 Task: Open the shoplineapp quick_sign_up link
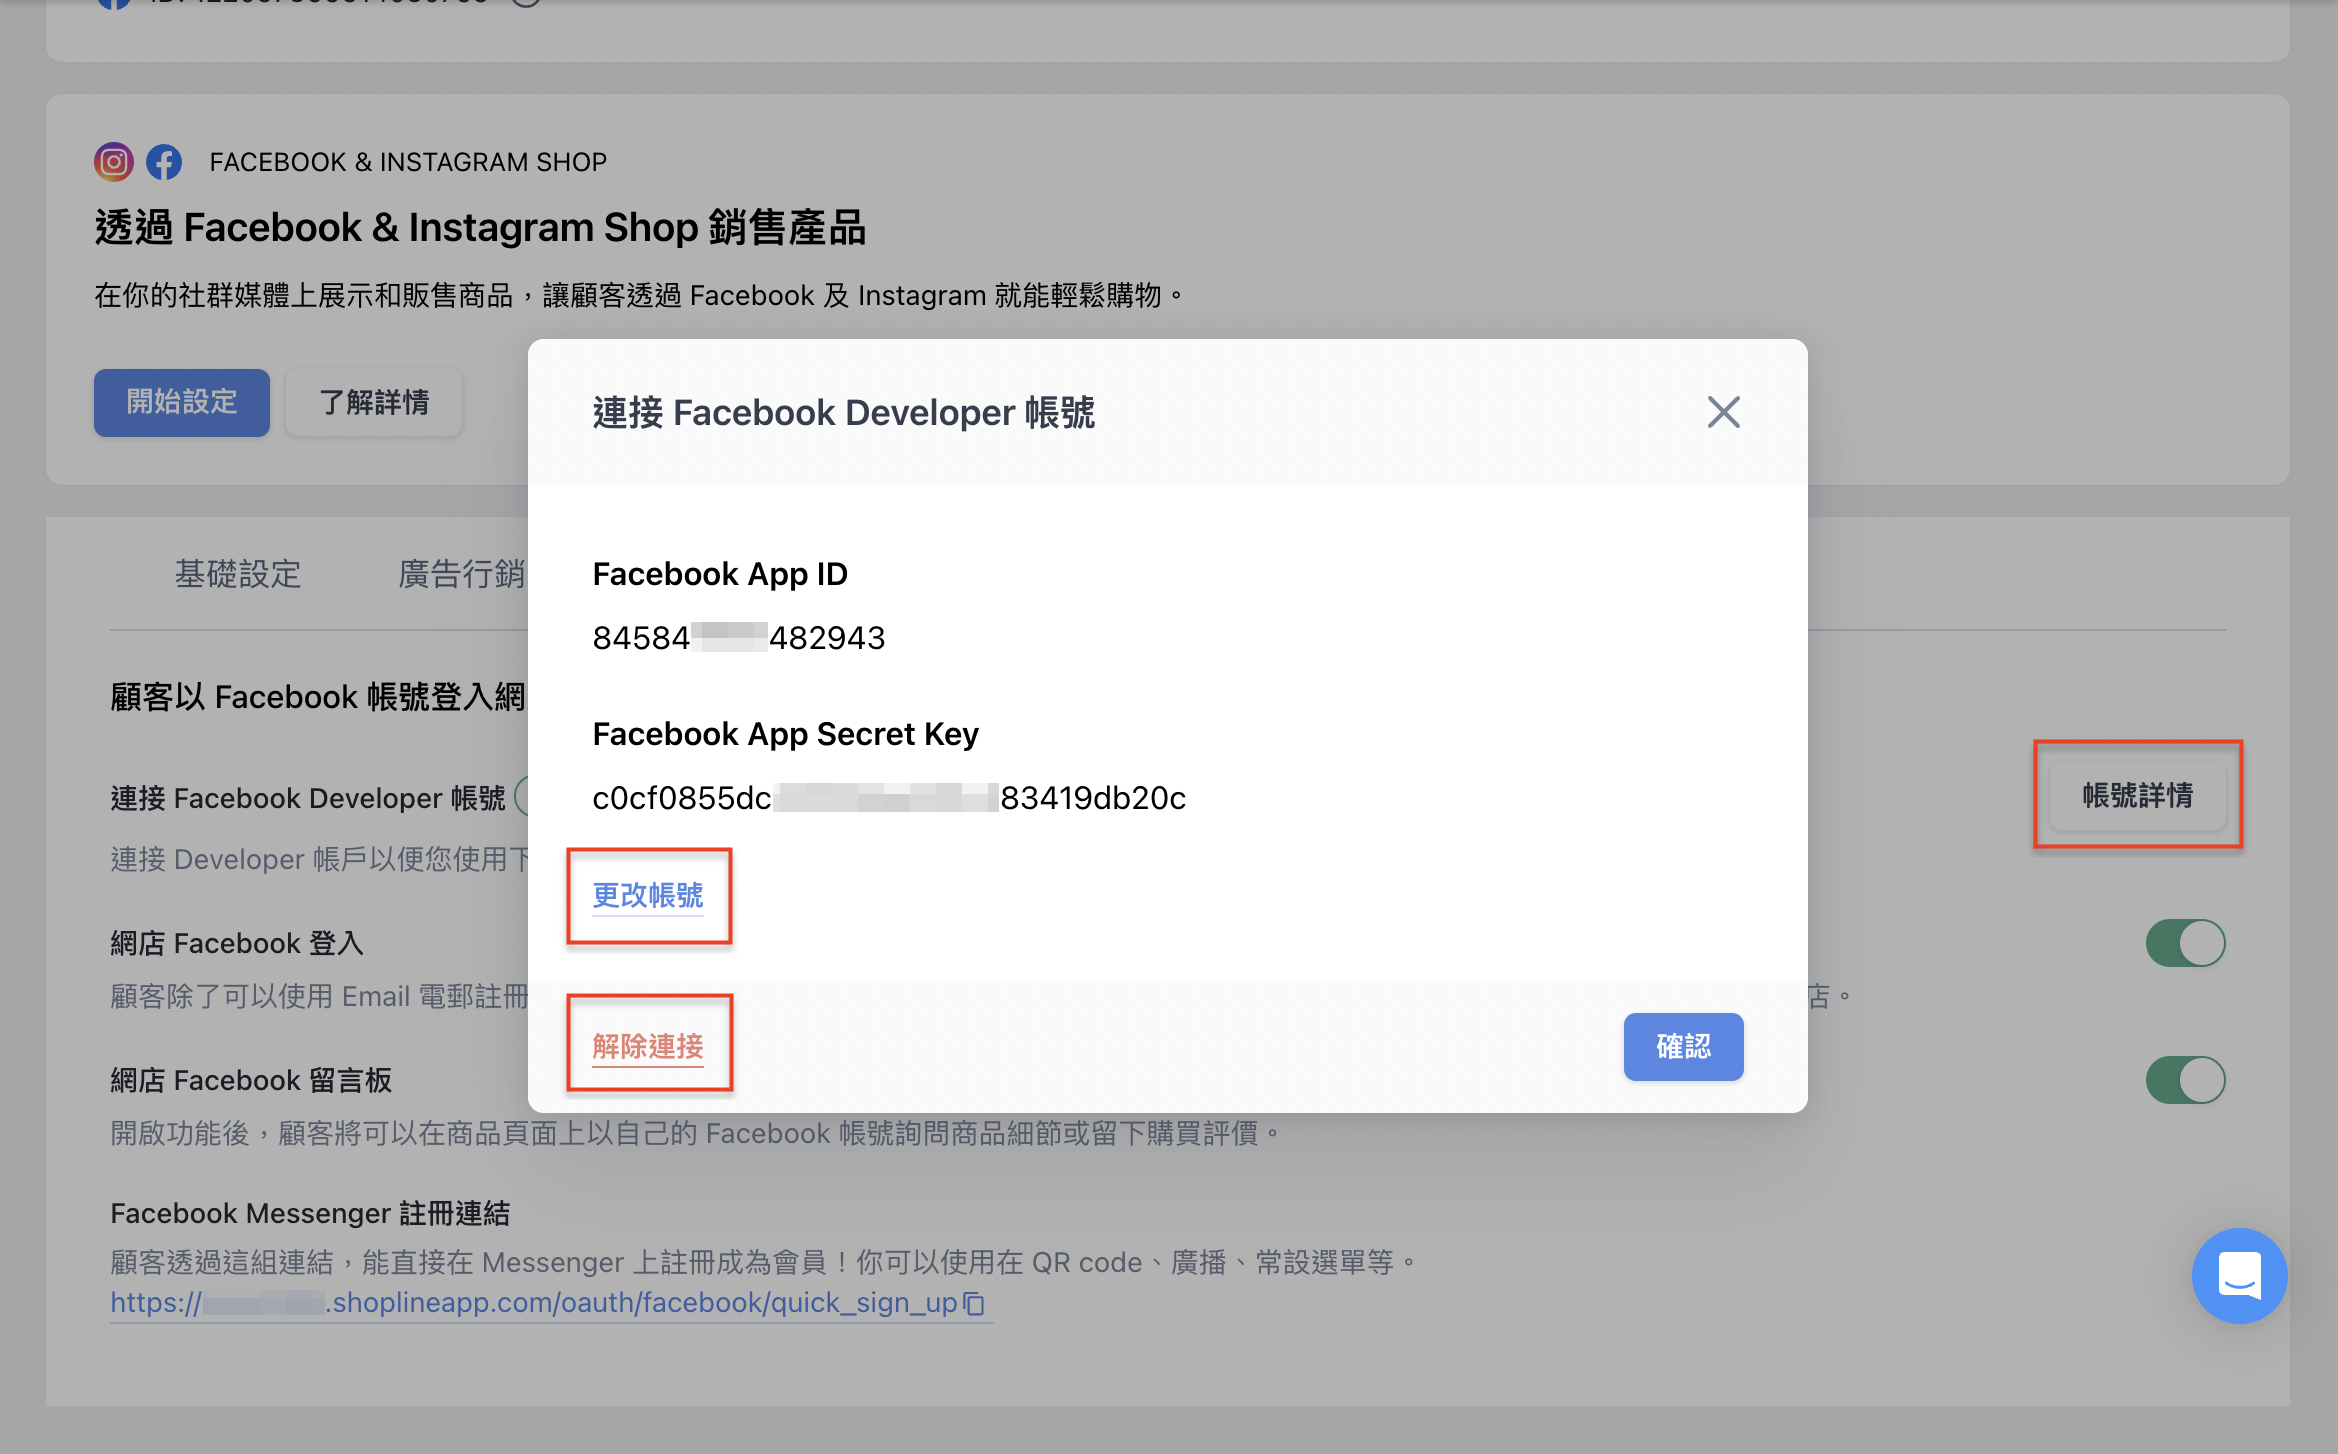click(534, 1303)
